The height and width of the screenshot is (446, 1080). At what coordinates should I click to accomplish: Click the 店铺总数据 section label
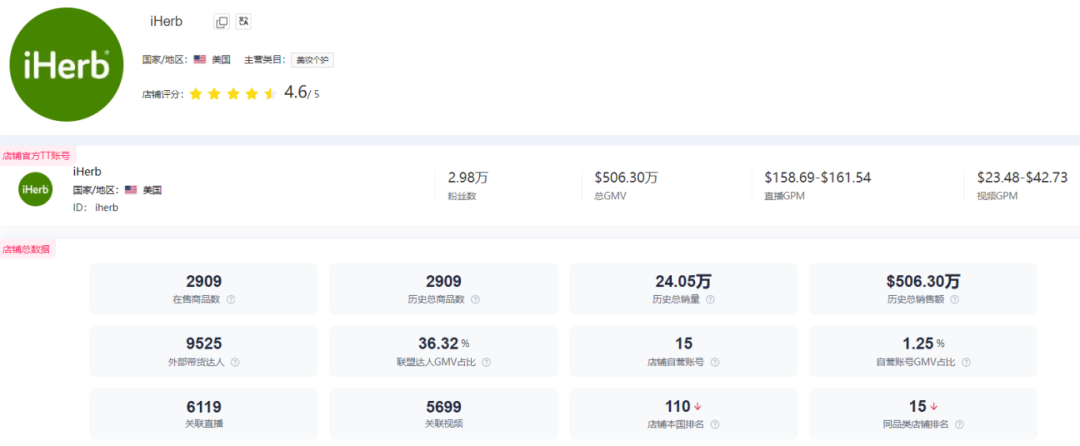(x=27, y=250)
